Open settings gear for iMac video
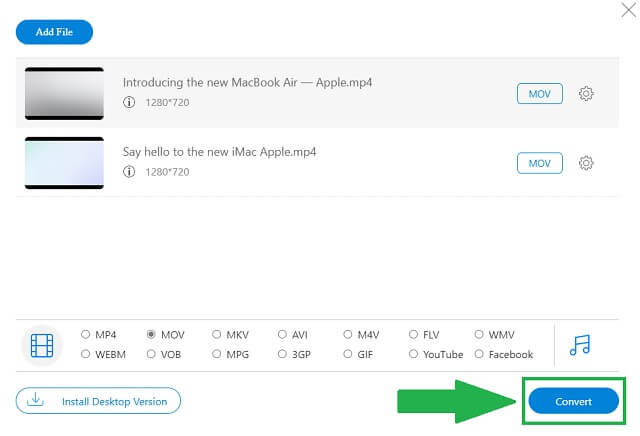This screenshot has height=436, width=640. [x=586, y=163]
